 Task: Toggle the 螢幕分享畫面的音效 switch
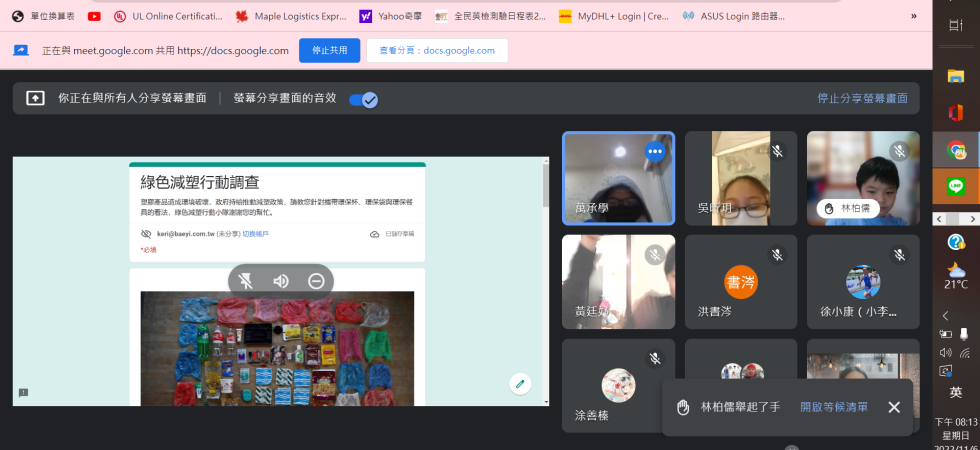[x=363, y=99]
